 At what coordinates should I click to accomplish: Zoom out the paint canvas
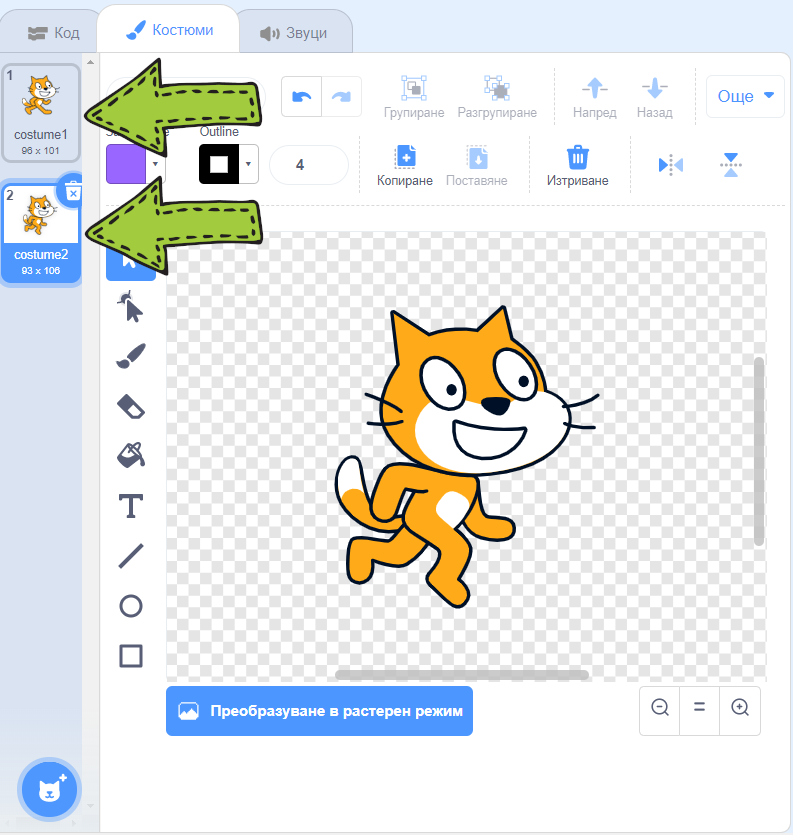(660, 711)
